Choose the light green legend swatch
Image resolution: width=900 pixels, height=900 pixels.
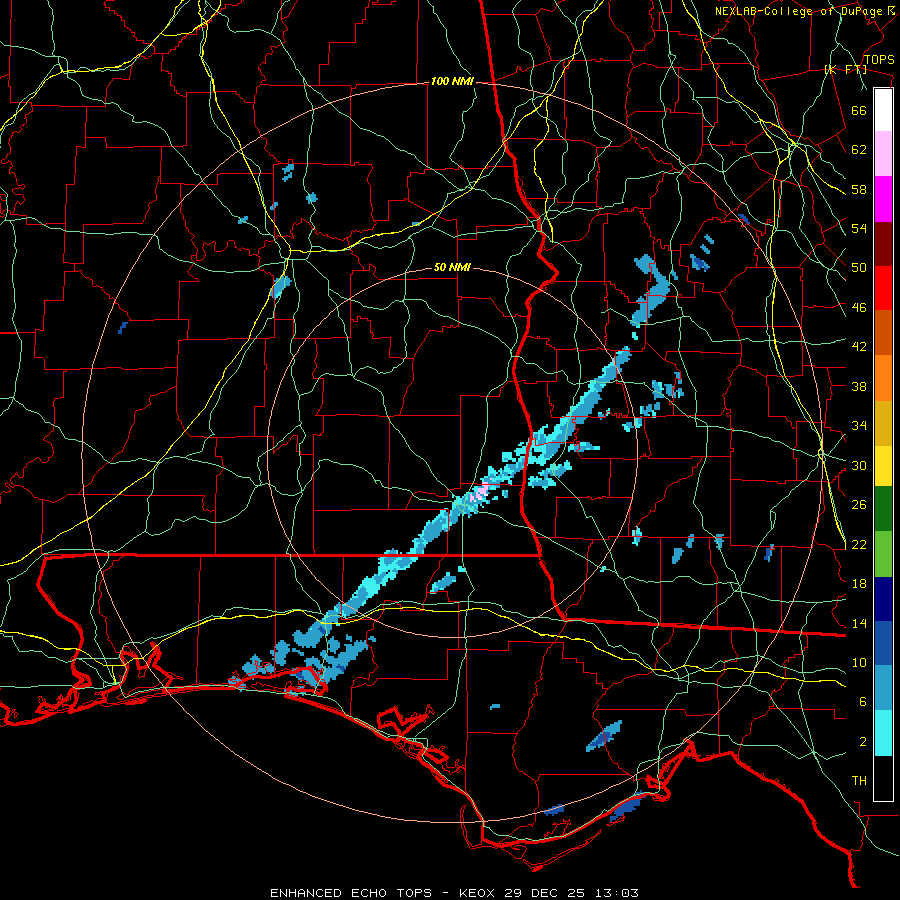(x=883, y=554)
